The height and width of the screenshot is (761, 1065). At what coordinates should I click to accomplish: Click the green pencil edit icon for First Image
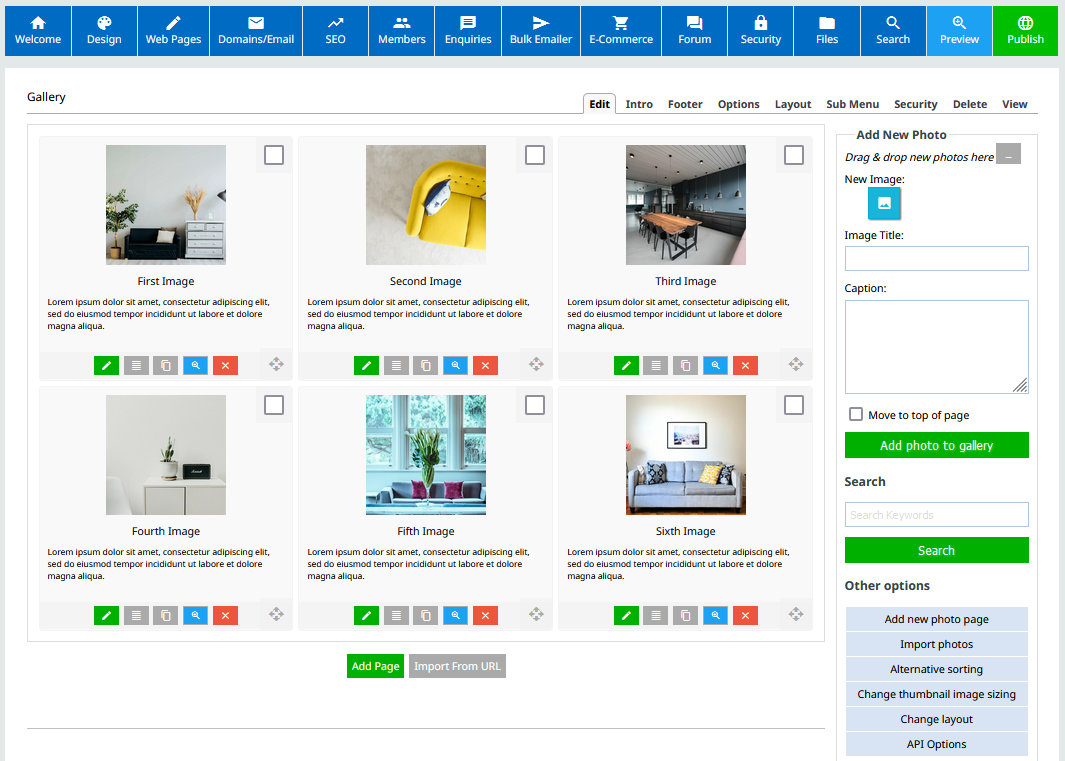(106, 365)
